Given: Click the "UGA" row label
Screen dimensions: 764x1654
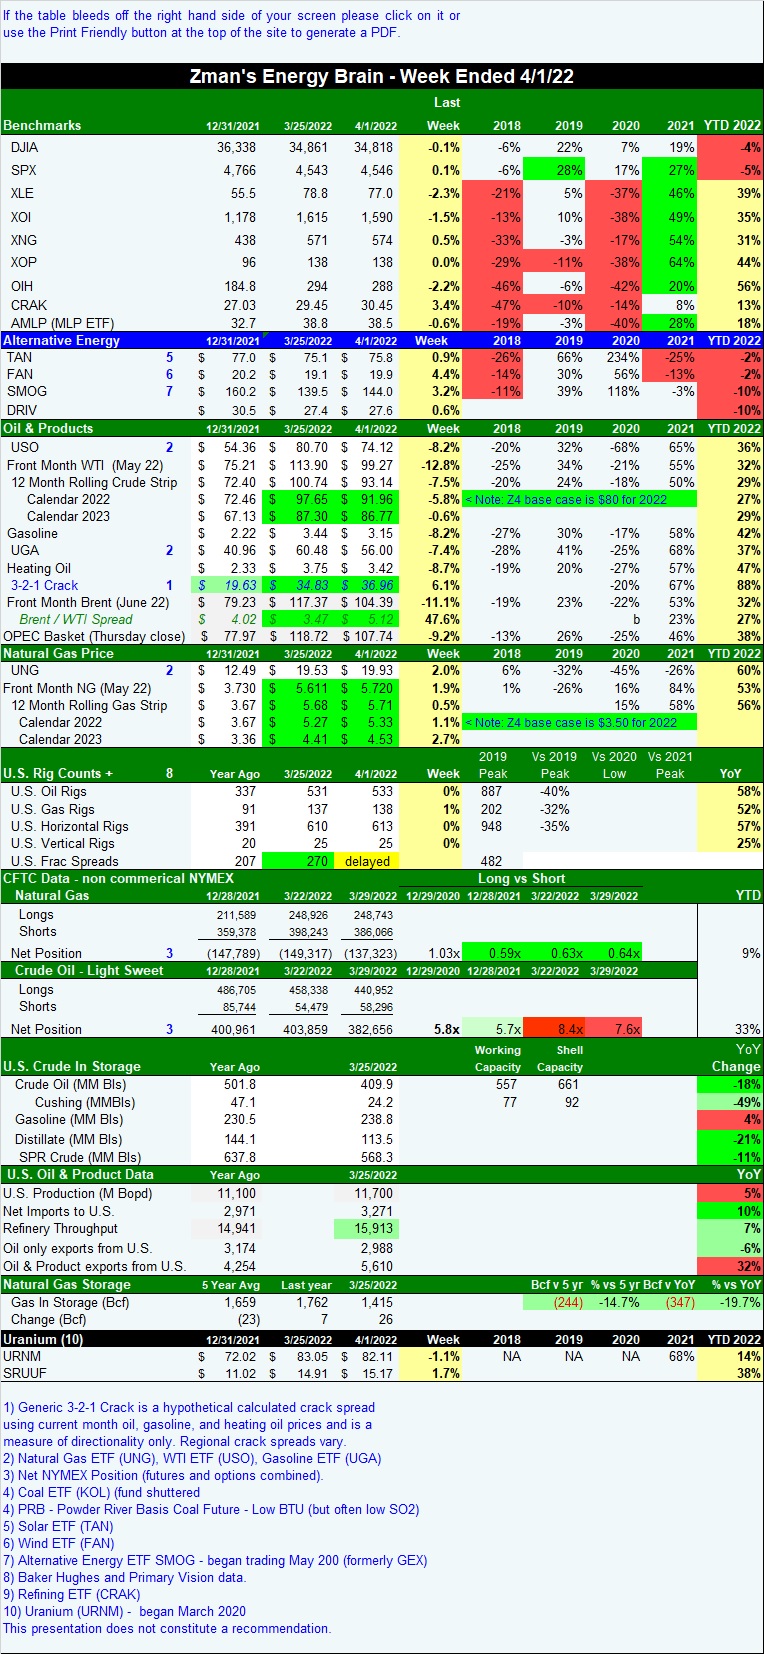Looking at the screenshot, I should tap(24, 550).
